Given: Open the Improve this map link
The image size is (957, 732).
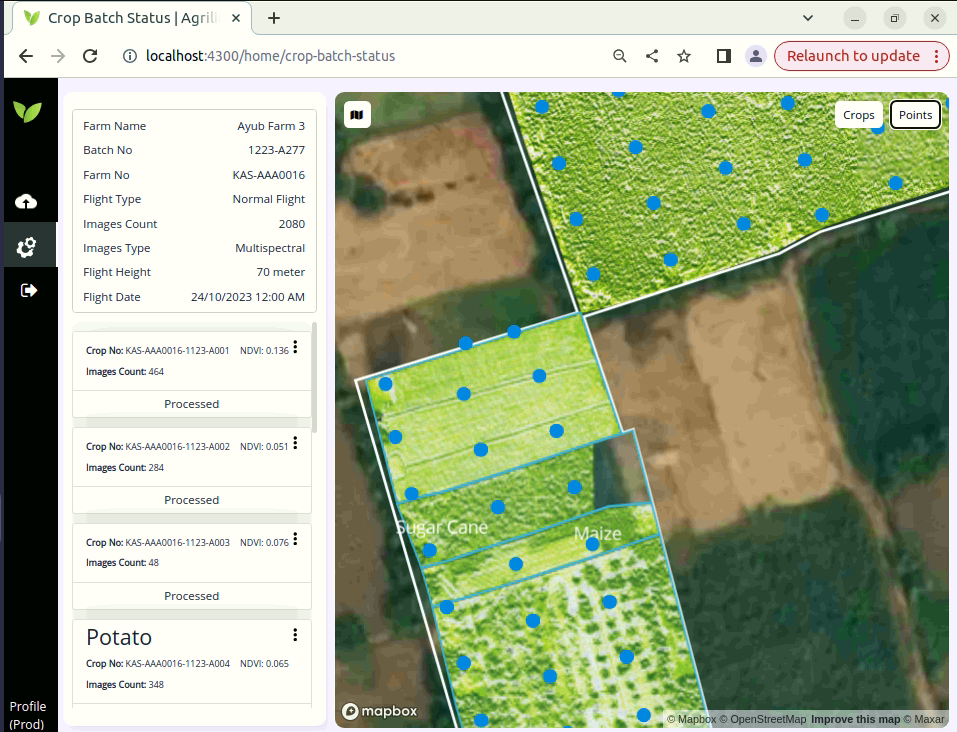Looking at the screenshot, I should tap(855, 718).
